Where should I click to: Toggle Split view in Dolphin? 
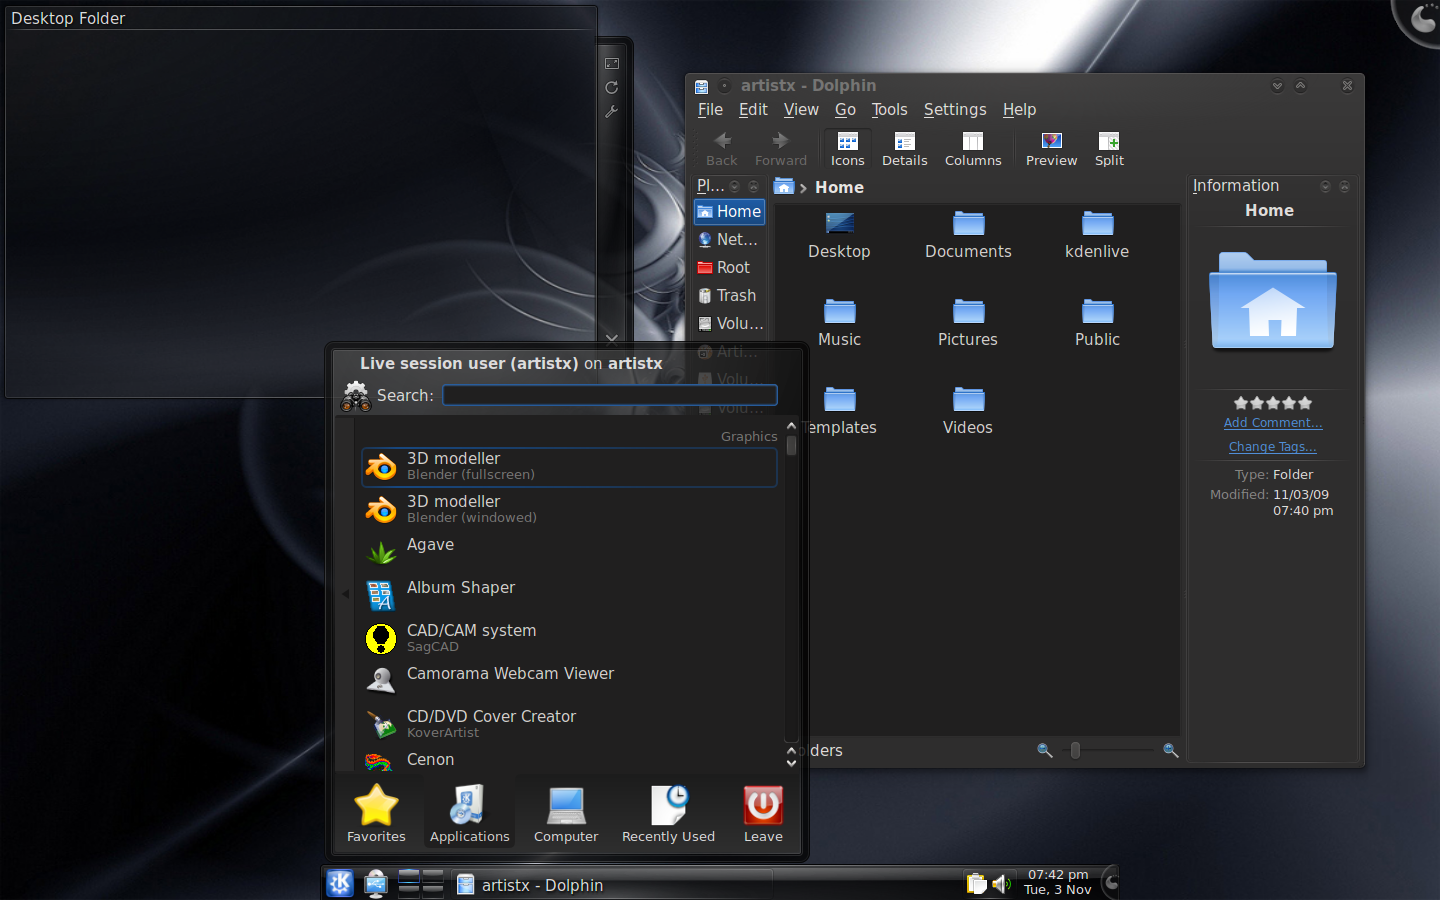(1109, 148)
